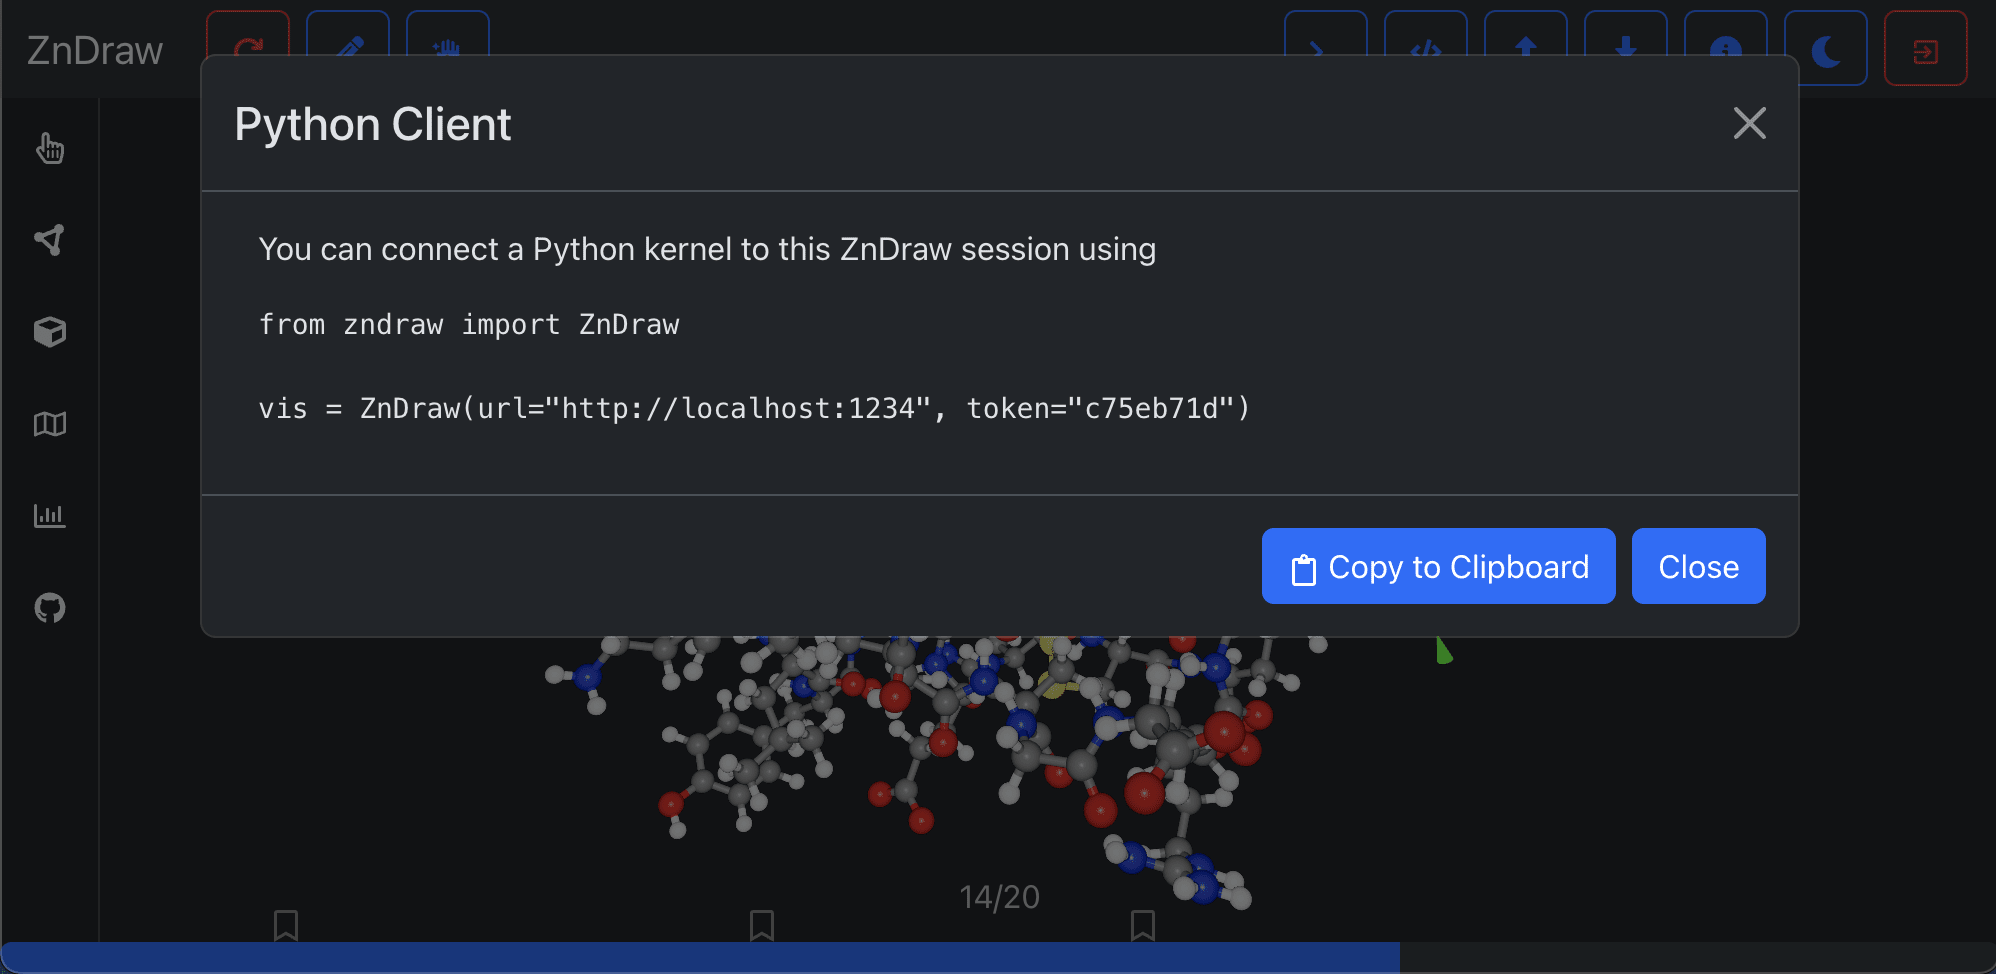1996x974 pixels.
Task: Upload a file using the upload arrow icon
Action: 1526,47
